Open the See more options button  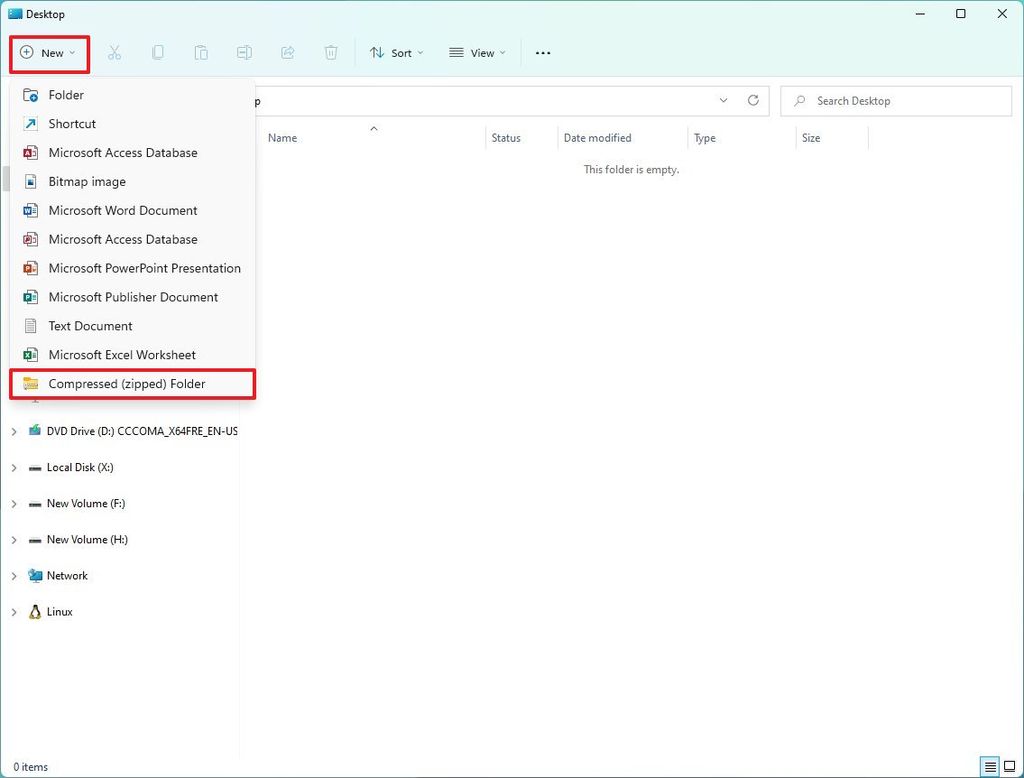coord(543,52)
